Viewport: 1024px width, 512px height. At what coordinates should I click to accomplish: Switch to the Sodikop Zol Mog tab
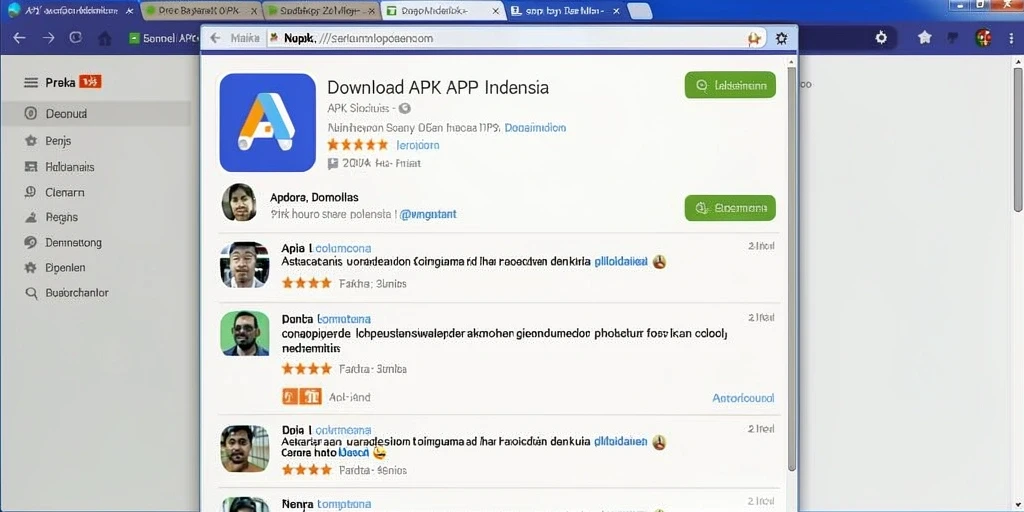click(x=320, y=11)
